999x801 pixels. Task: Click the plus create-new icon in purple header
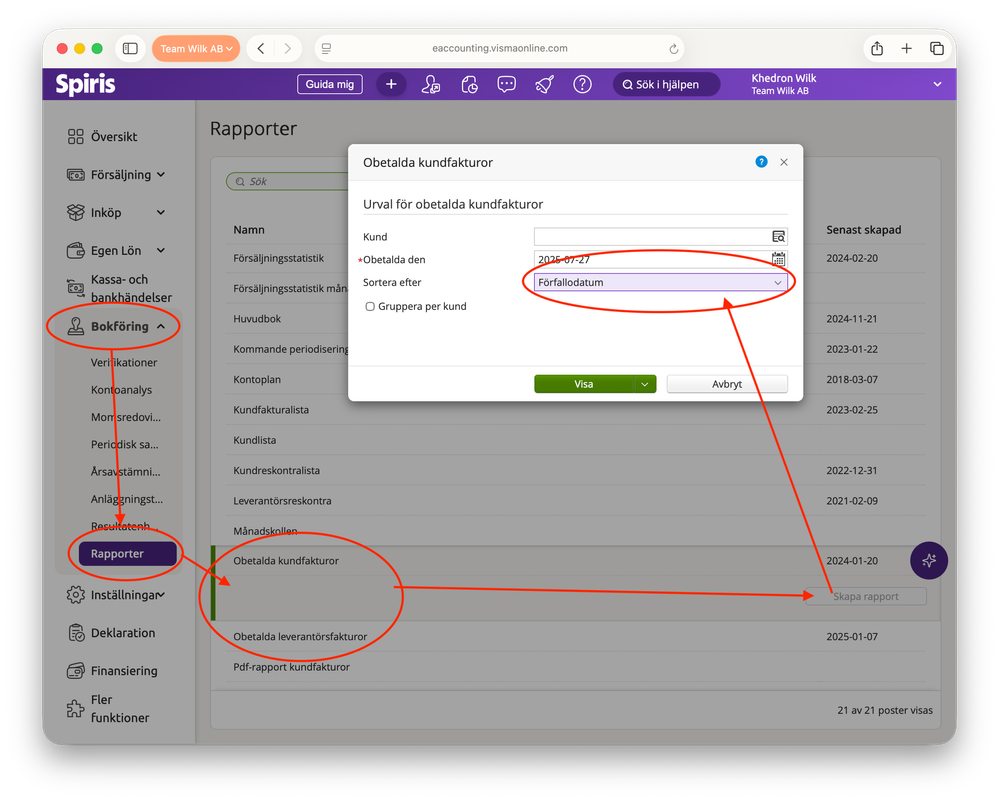pyautogui.click(x=391, y=84)
